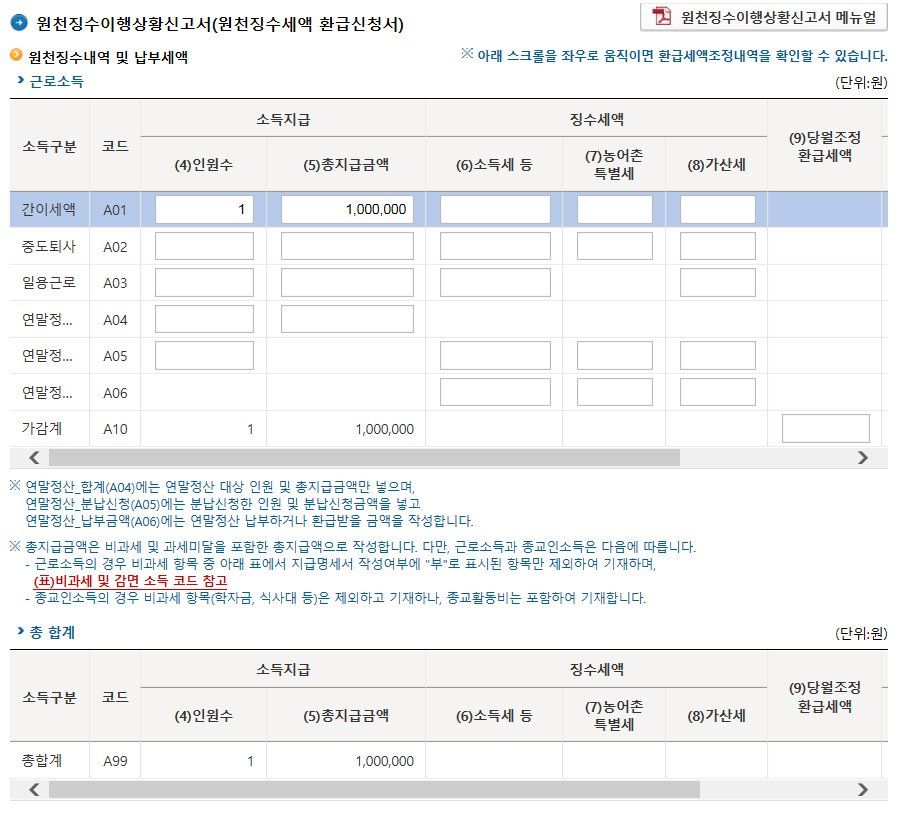Click the 총지급금액 field for 간이세액 A01

click(346, 209)
